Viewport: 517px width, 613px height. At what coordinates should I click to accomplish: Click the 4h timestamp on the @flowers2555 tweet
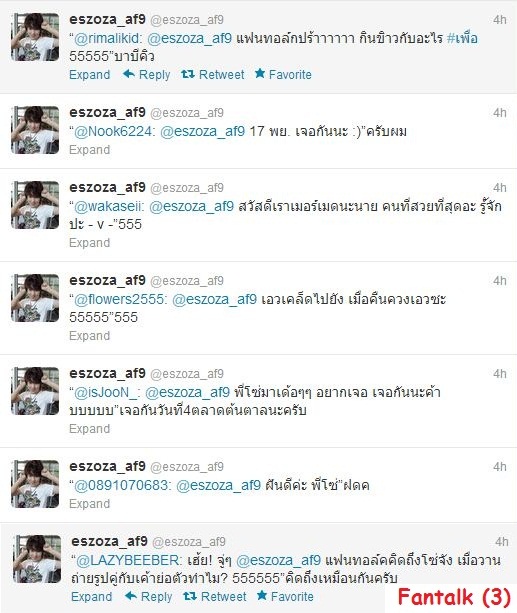coord(499,281)
